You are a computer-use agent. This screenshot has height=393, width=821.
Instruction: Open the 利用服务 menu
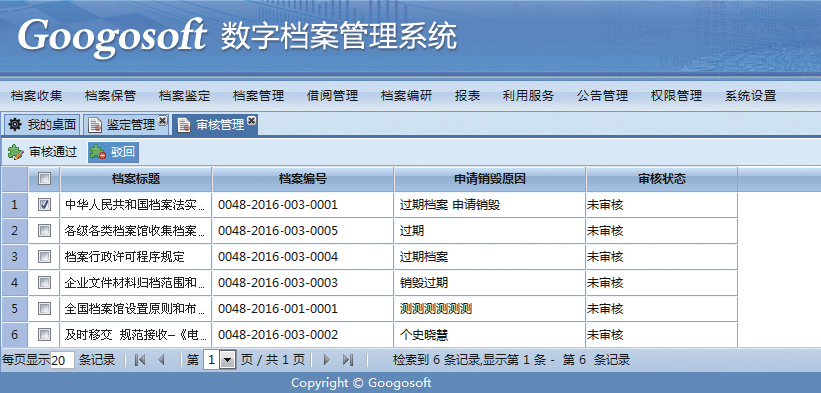(528, 96)
